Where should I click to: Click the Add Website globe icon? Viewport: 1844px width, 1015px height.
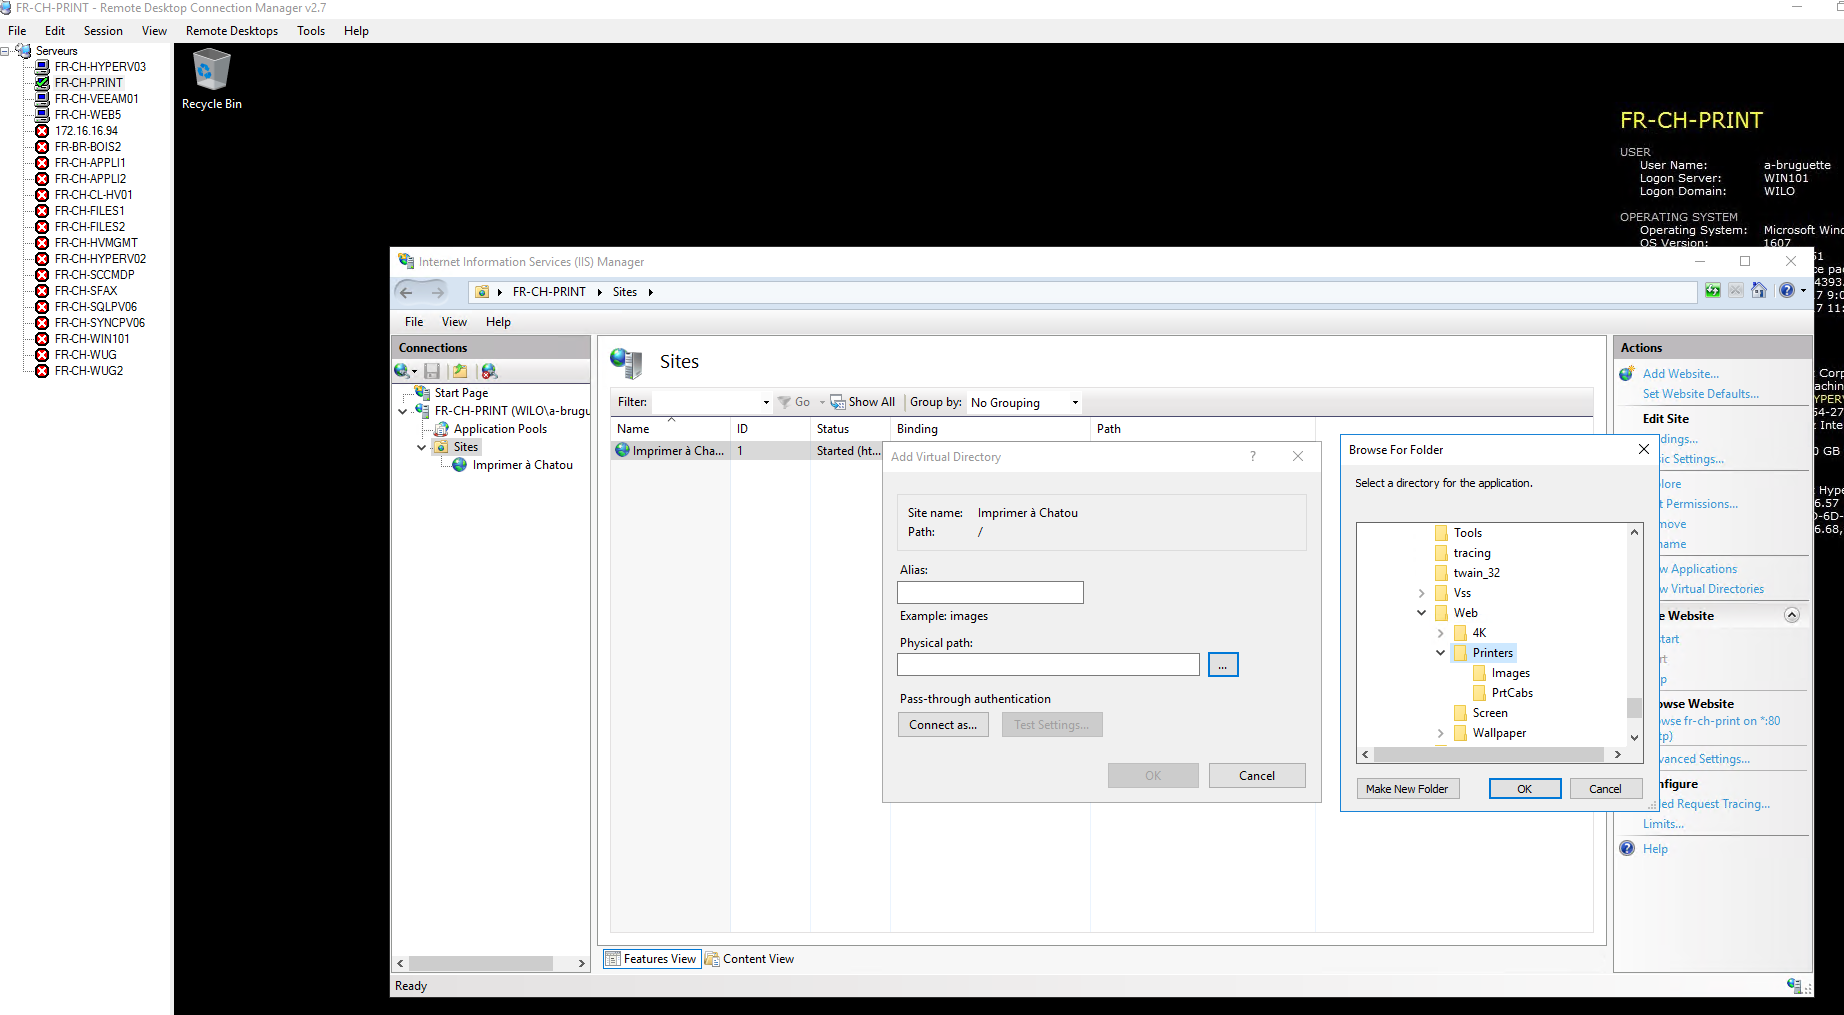tap(1627, 374)
